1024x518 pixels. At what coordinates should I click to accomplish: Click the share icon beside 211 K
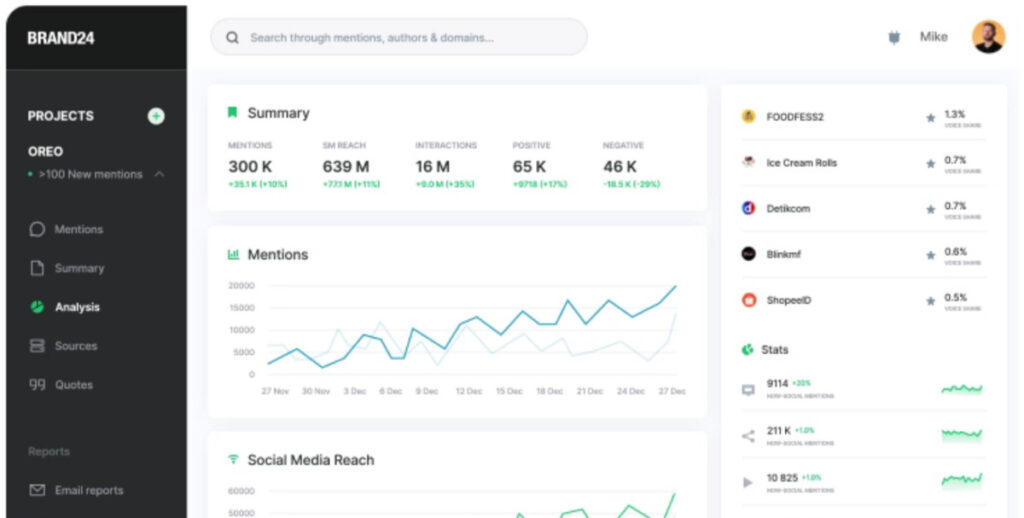[748, 436]
